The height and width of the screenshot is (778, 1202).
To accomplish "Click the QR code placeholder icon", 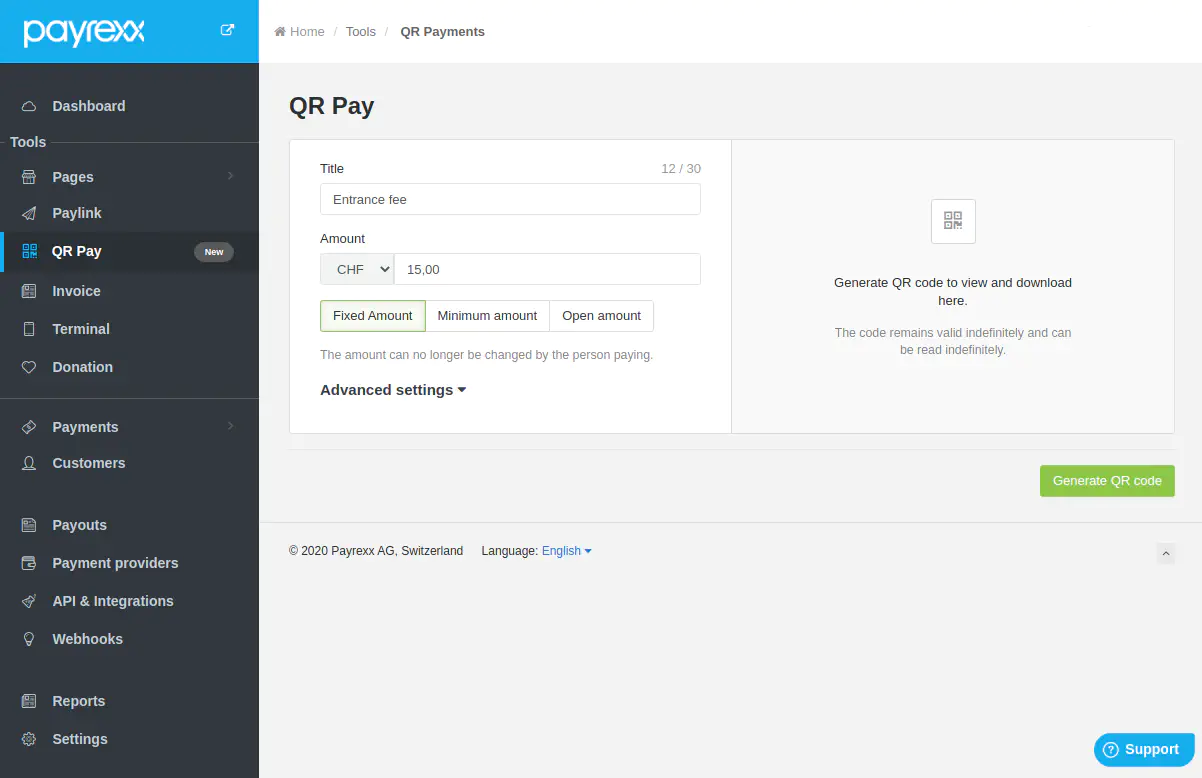I will pyautogui.click(x=952, y=221).
